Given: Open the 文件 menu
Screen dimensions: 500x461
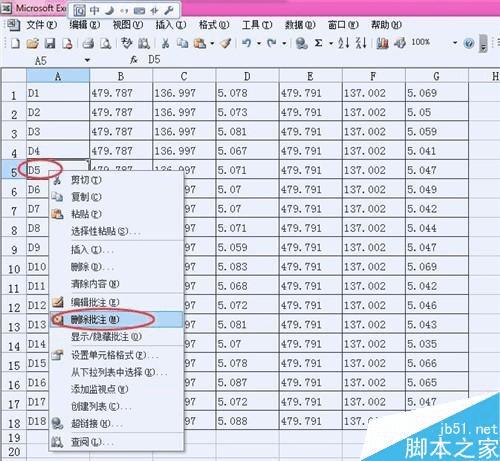Looking at the screenshot, I should click(42, 25).
